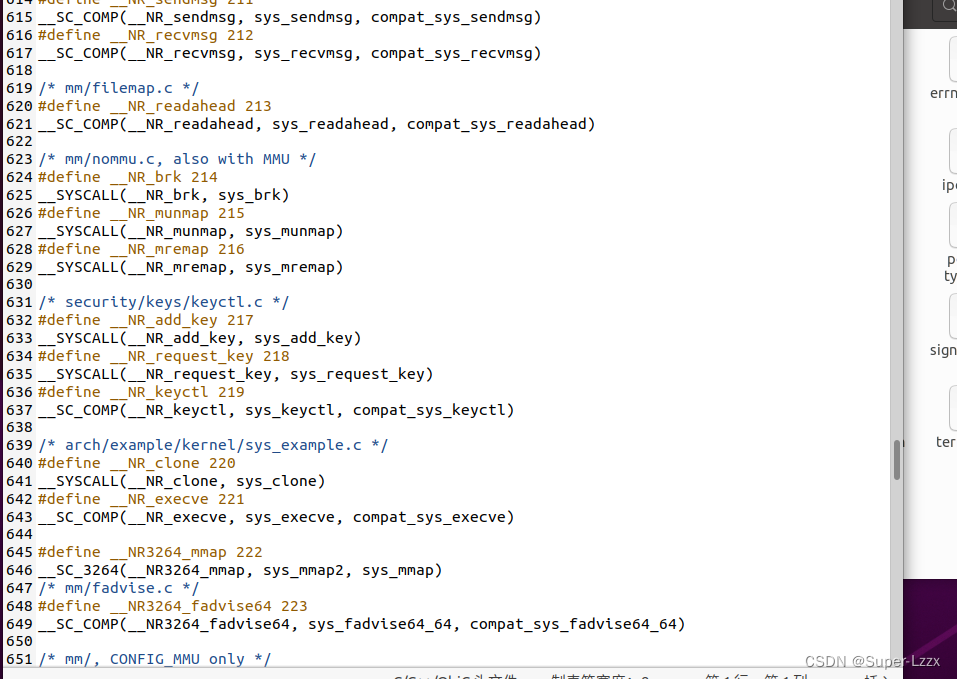Place cursor on '#define __NR_brk 214'
This screenshot has height=679, width=957.
128,177
